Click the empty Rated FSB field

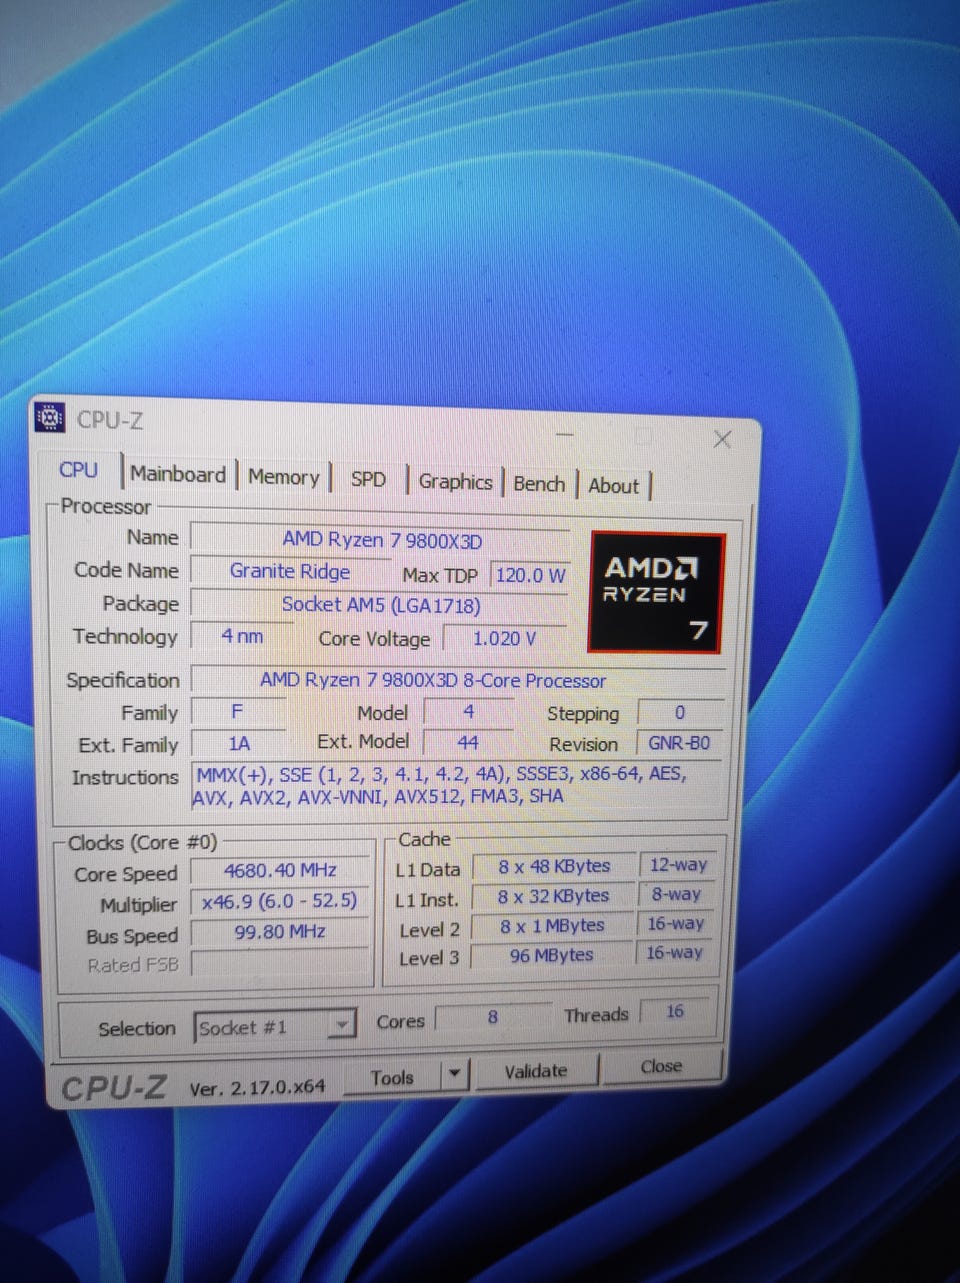coord(280,963)
